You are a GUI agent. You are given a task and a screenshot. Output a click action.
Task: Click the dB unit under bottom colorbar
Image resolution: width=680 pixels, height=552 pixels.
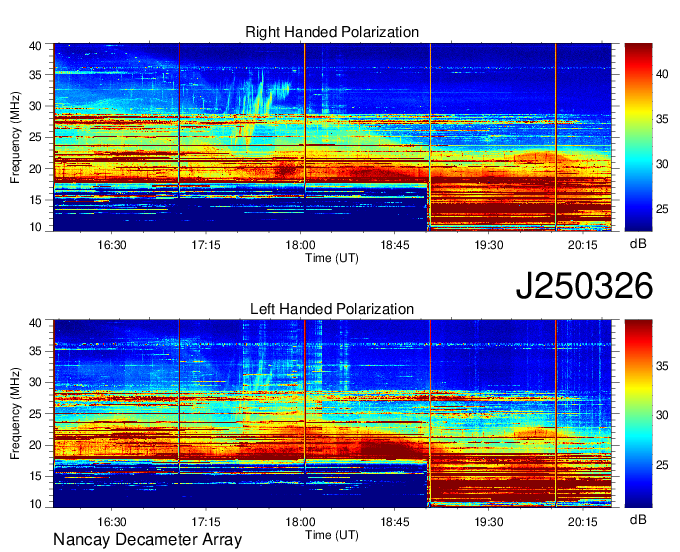coord(638,520)
